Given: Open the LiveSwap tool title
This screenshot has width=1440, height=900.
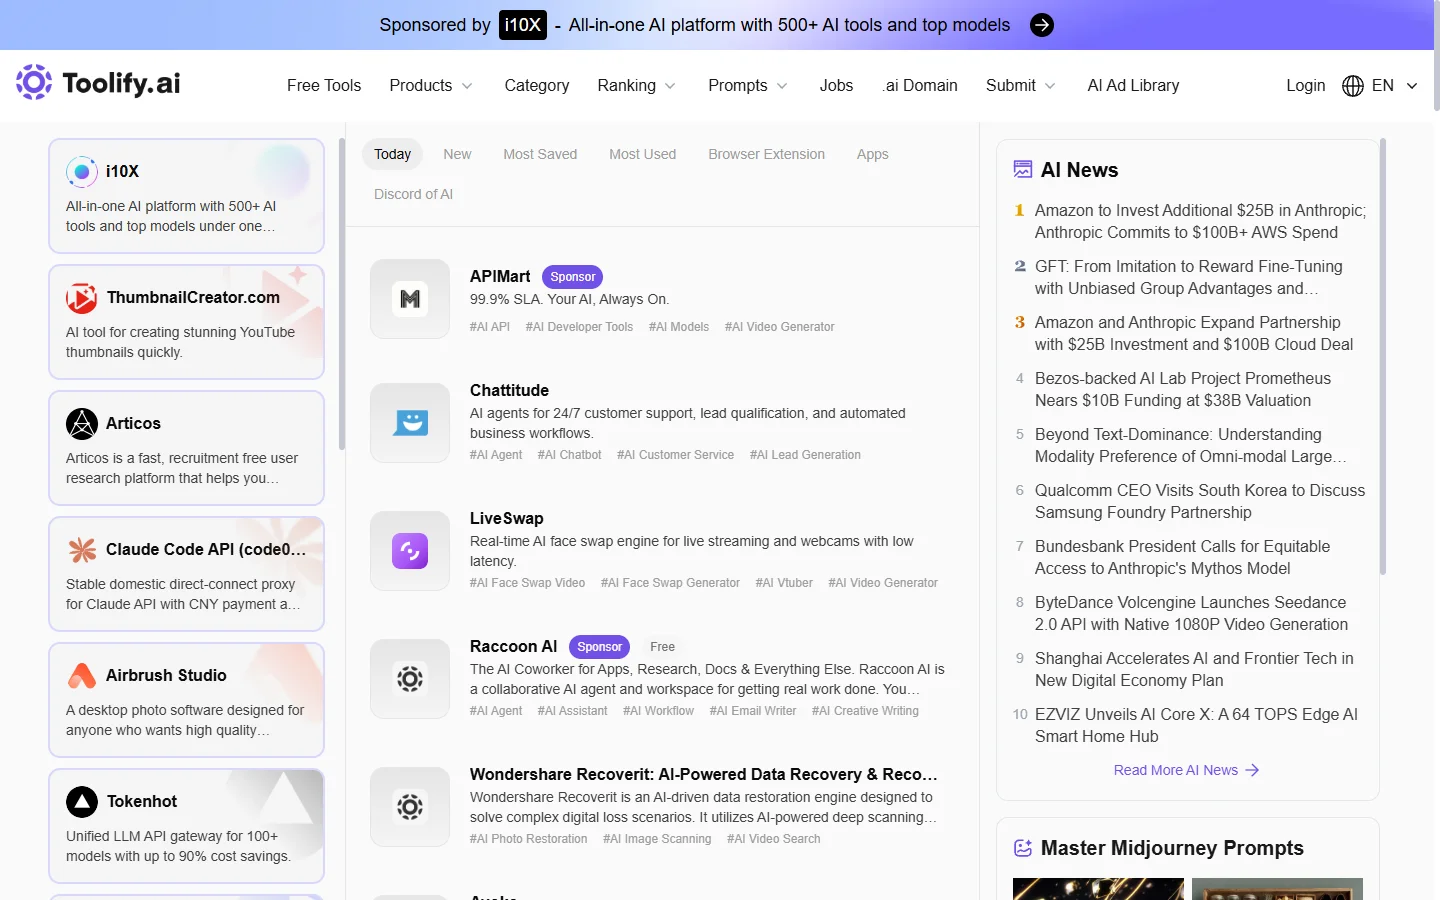Looking at the screenshot, I should [x=507, y=518].
